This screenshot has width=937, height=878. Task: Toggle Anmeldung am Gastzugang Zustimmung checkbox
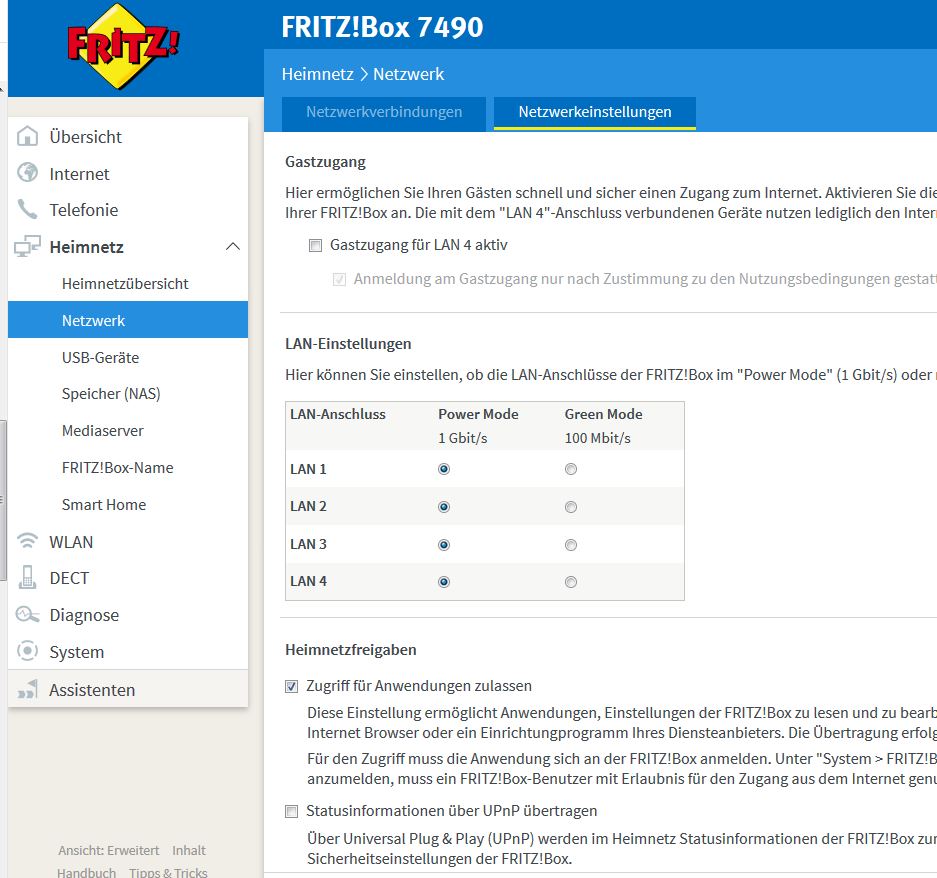(339, 279)
